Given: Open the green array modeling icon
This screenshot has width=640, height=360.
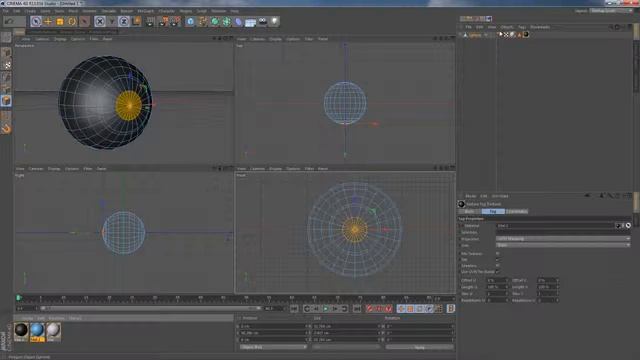Looking at the screenshot, I should [227, 21].
